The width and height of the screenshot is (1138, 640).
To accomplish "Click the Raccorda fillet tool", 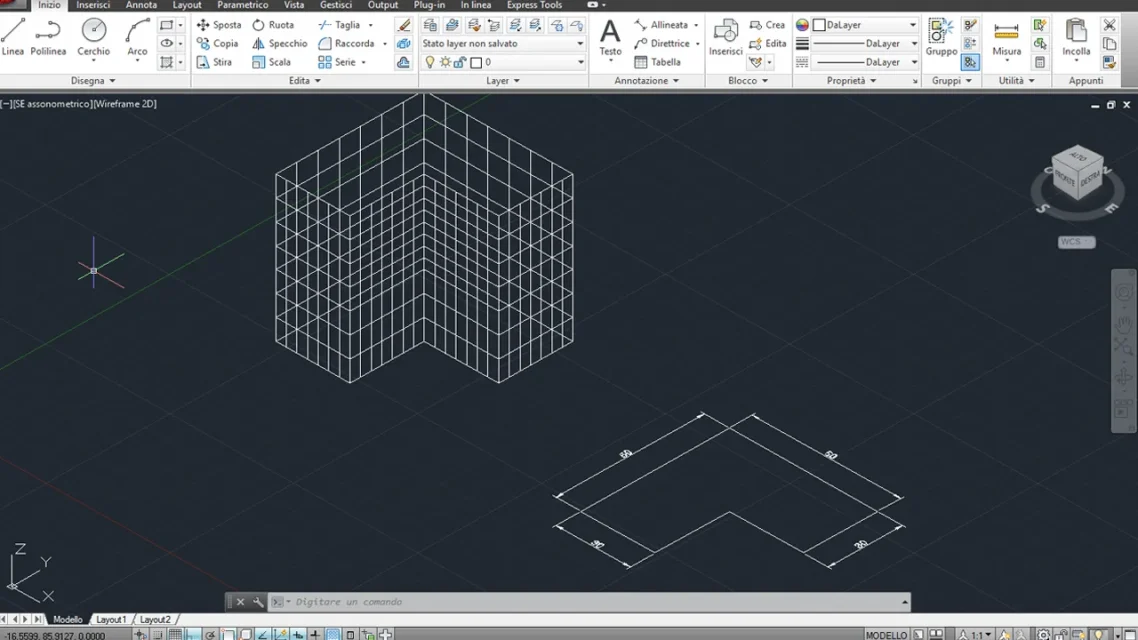I will point(346,44).
